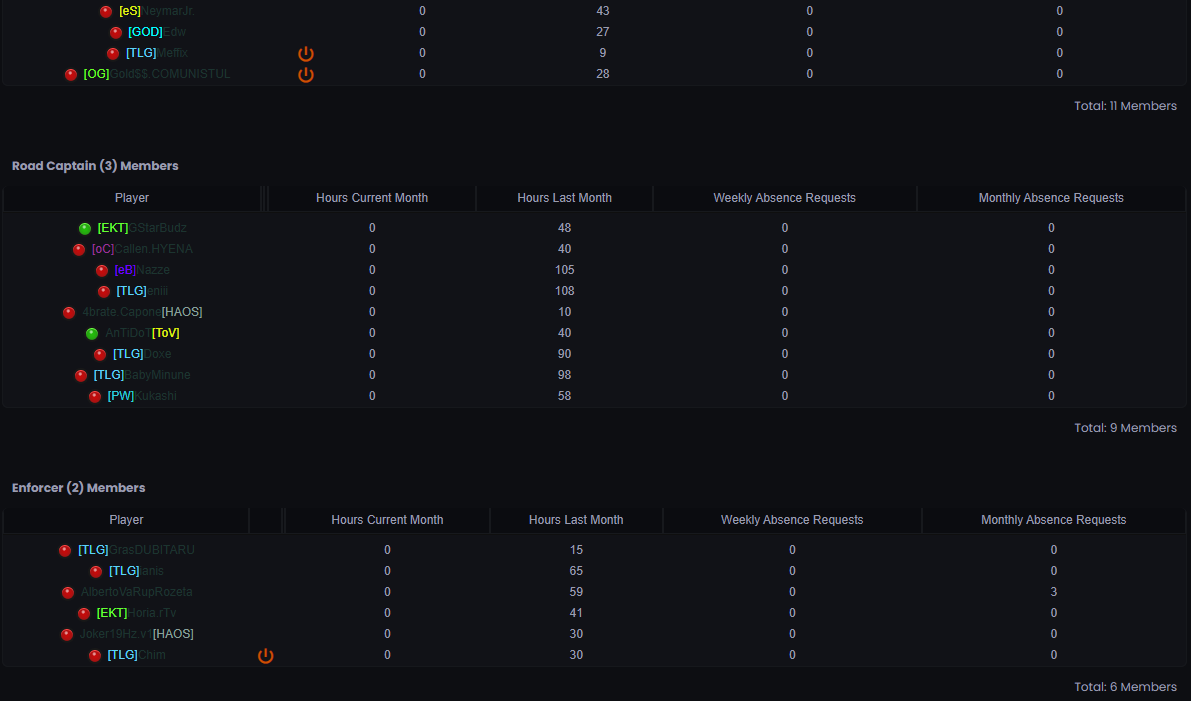Click red offline dot beside Callen.HYENA
The width and height of the screenshot is (1191, 701).
[x=79, y=249]
